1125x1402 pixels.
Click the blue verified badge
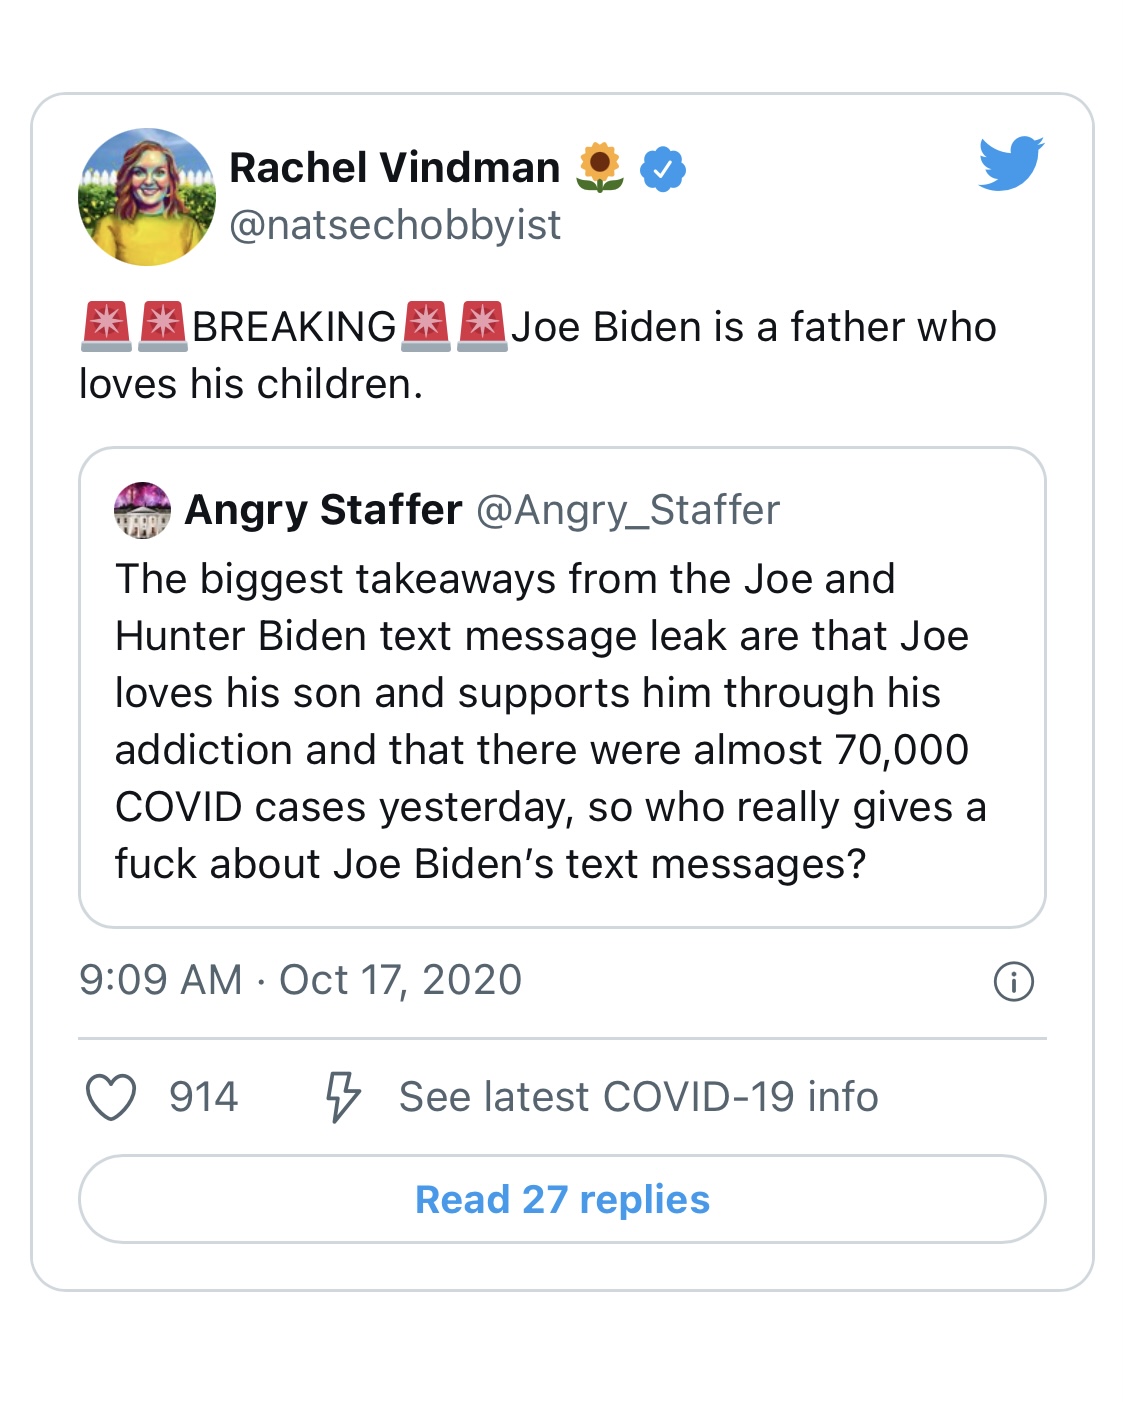click(x=662, y=168)
